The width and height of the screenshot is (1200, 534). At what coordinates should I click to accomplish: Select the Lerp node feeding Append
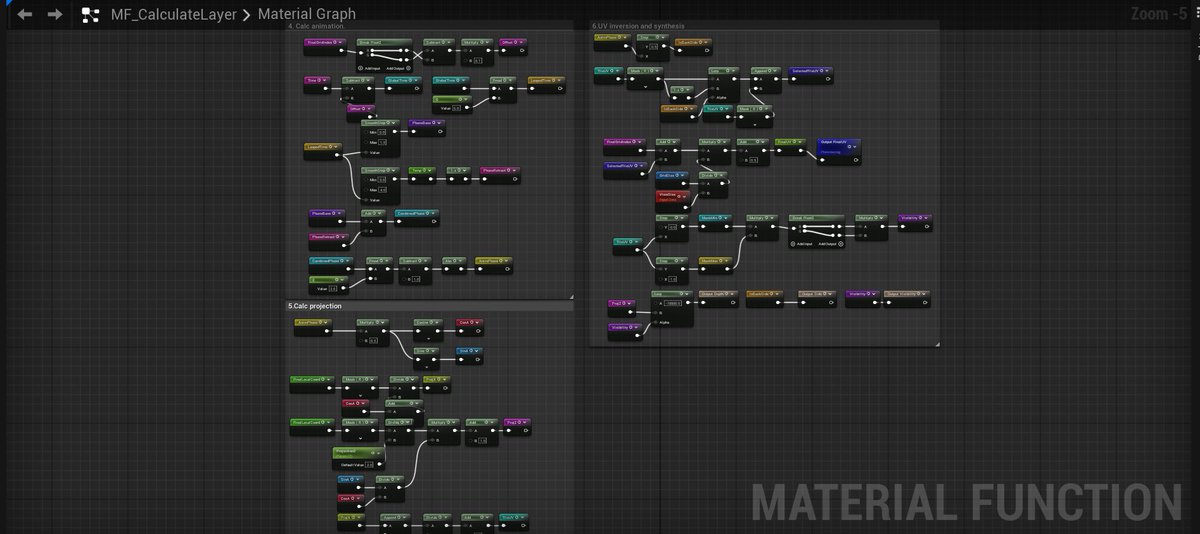[x=724, y=84]
